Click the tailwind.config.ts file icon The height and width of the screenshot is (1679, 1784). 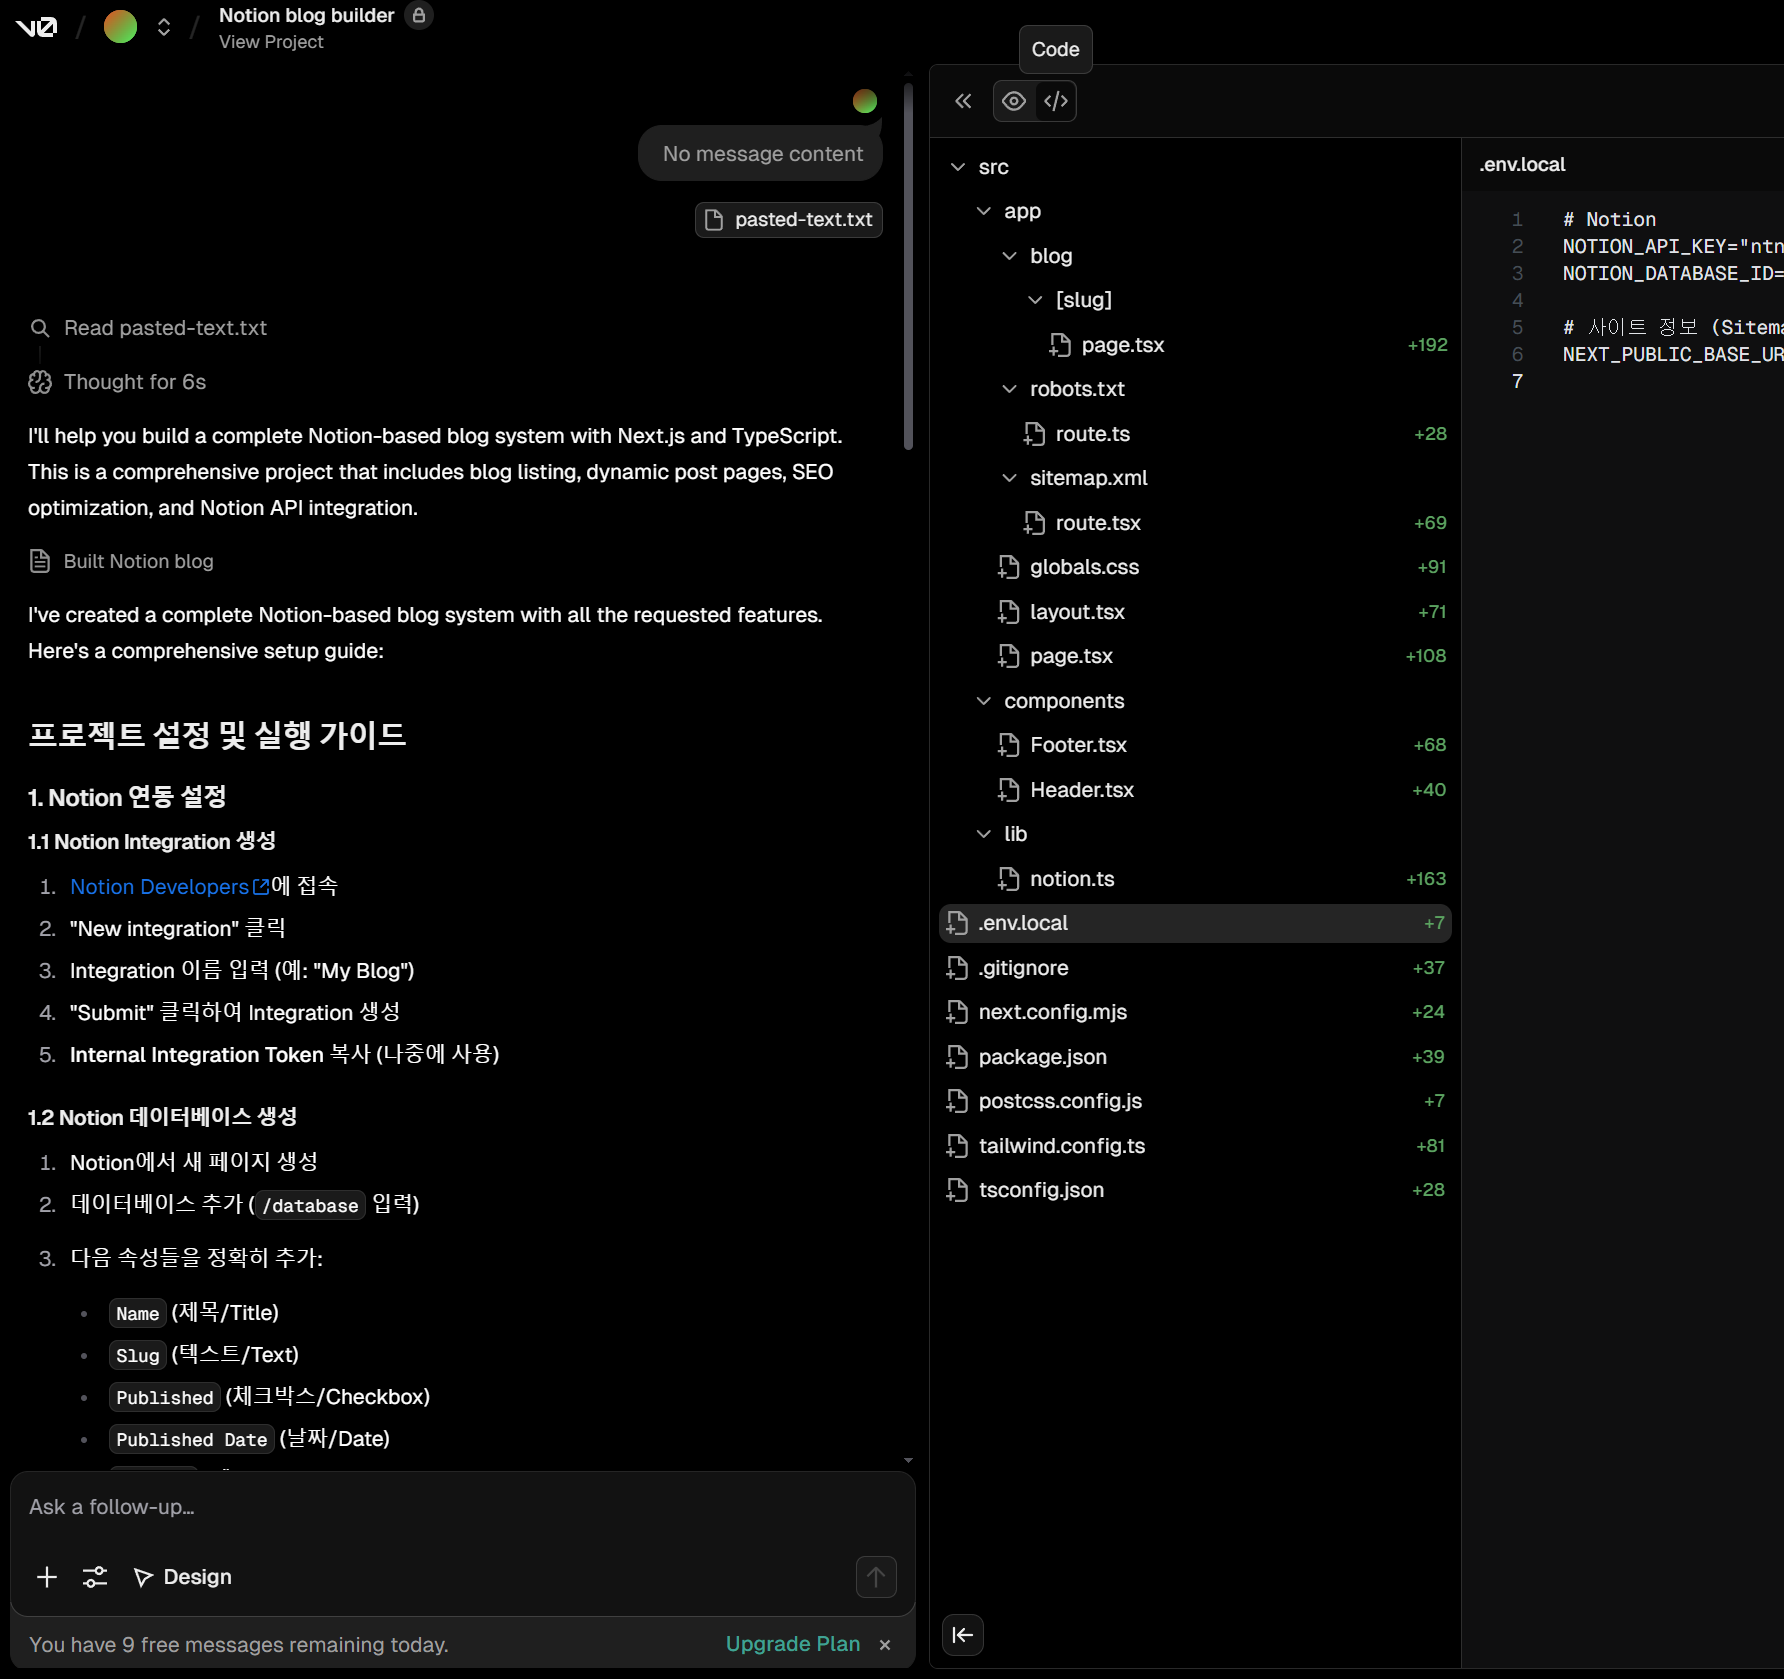[x=957, y=1146]
